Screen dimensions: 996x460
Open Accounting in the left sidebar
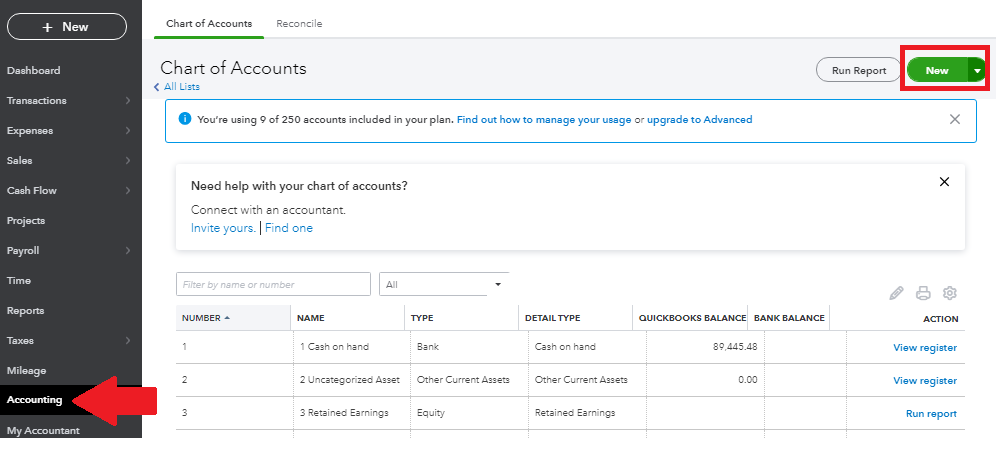[x=35, y=400]
